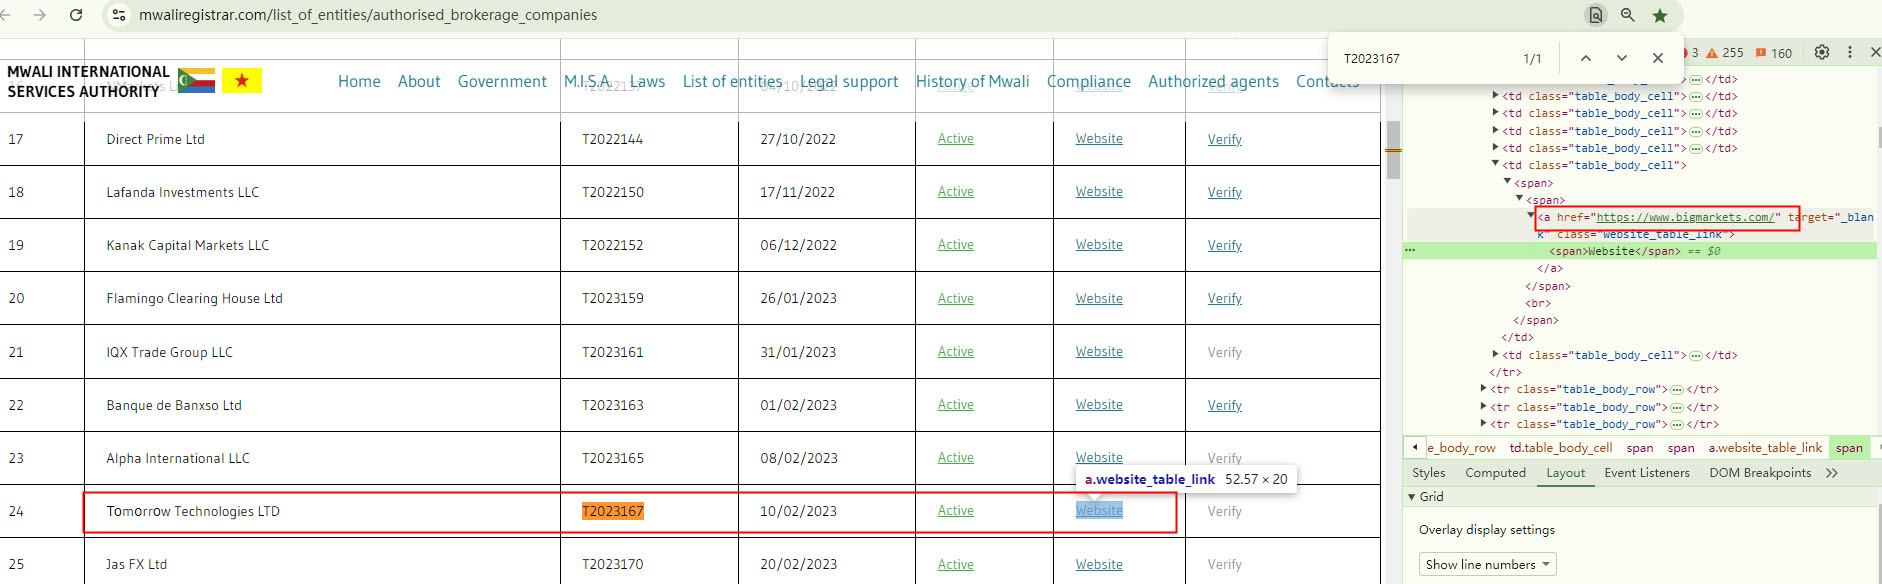This screenshot has height=584, width=1882.
Task: Open the Authorized agents menu item
Action: (x=1213, y=81)
